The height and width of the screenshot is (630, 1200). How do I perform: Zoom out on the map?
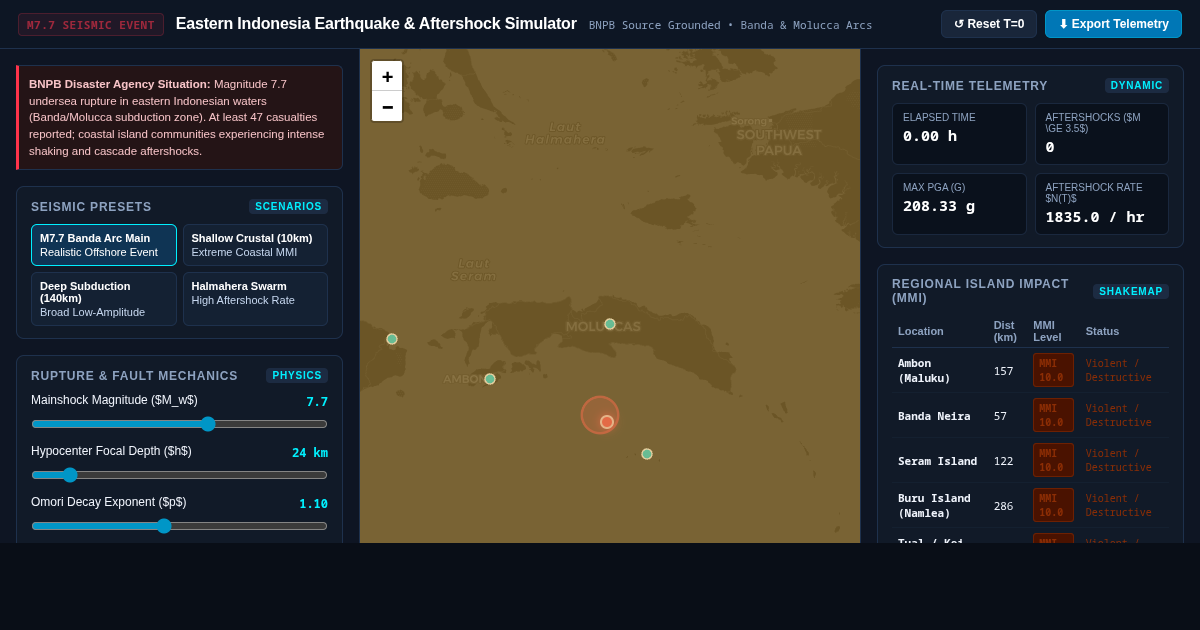tap(387, 106)
